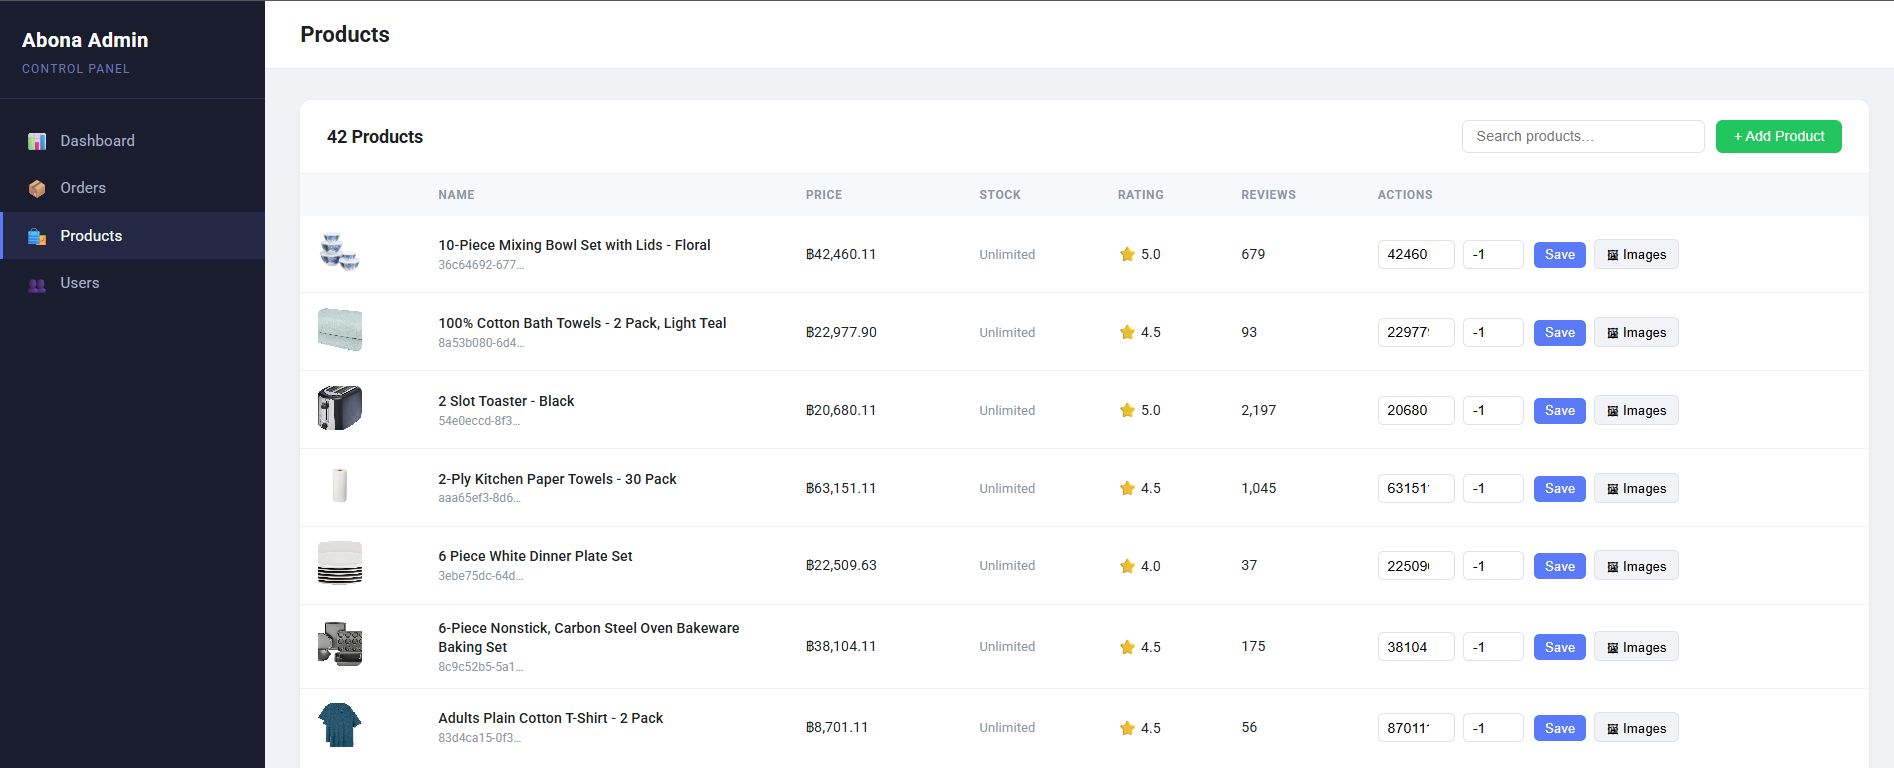
Task: Edit price field for Cotton Bath Towels
Action: [x=1415, y=332]
